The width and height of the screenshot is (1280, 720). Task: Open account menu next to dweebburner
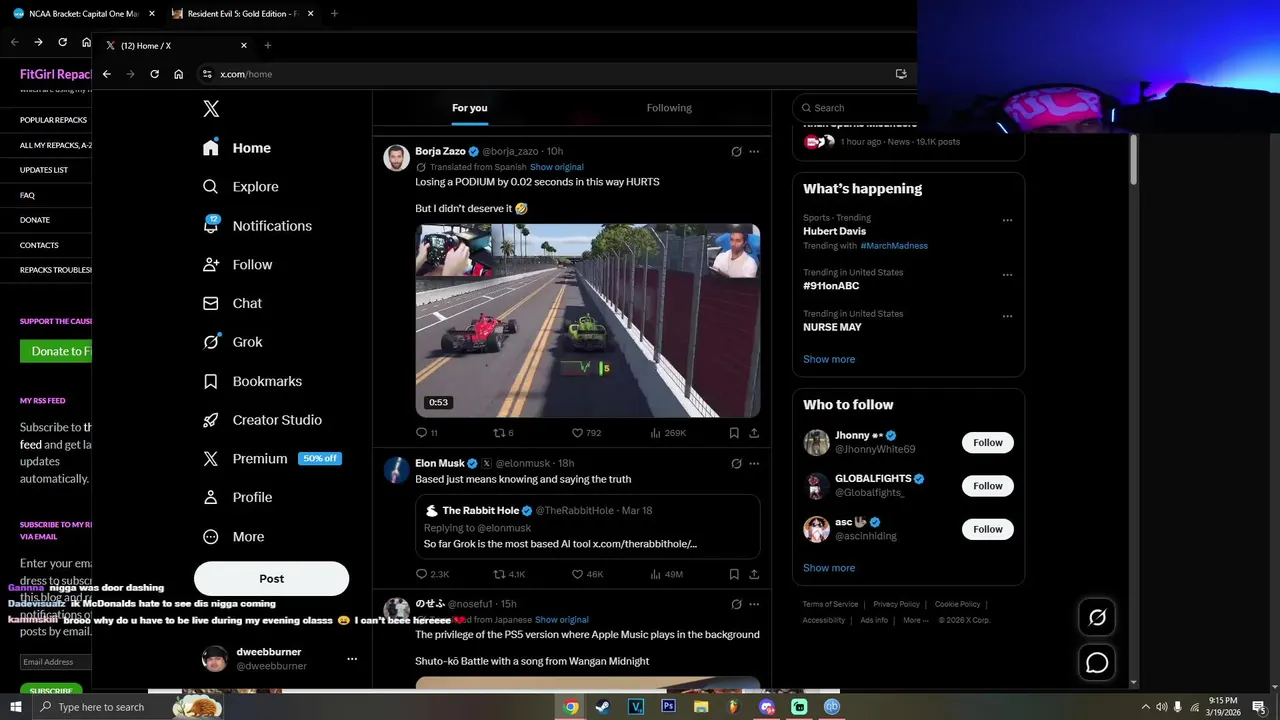coord(352,659)
